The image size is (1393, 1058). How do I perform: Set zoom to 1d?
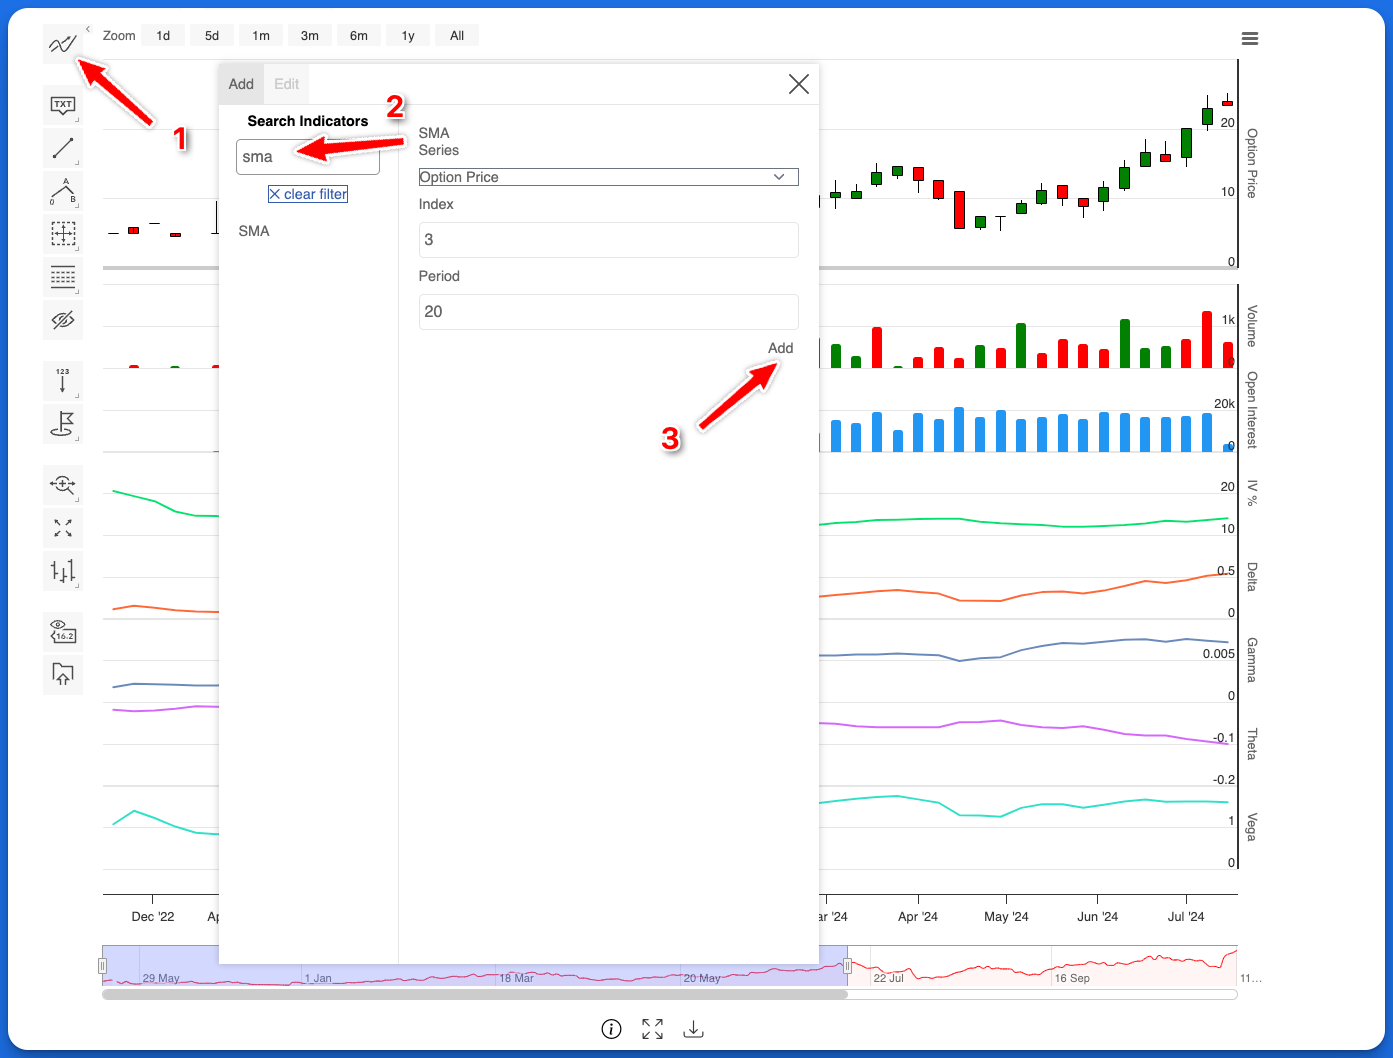click(163, 36)
